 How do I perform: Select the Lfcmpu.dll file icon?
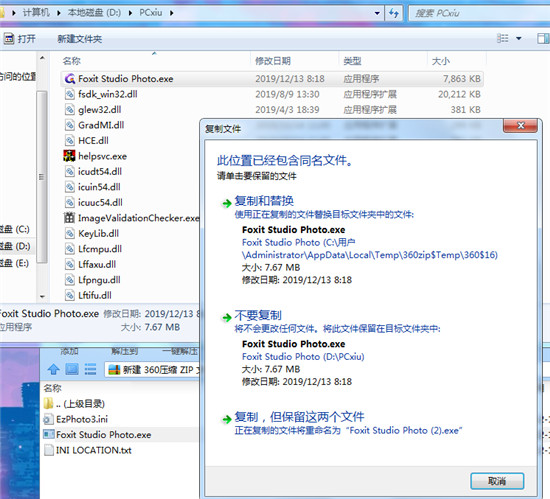pos(69,249)
